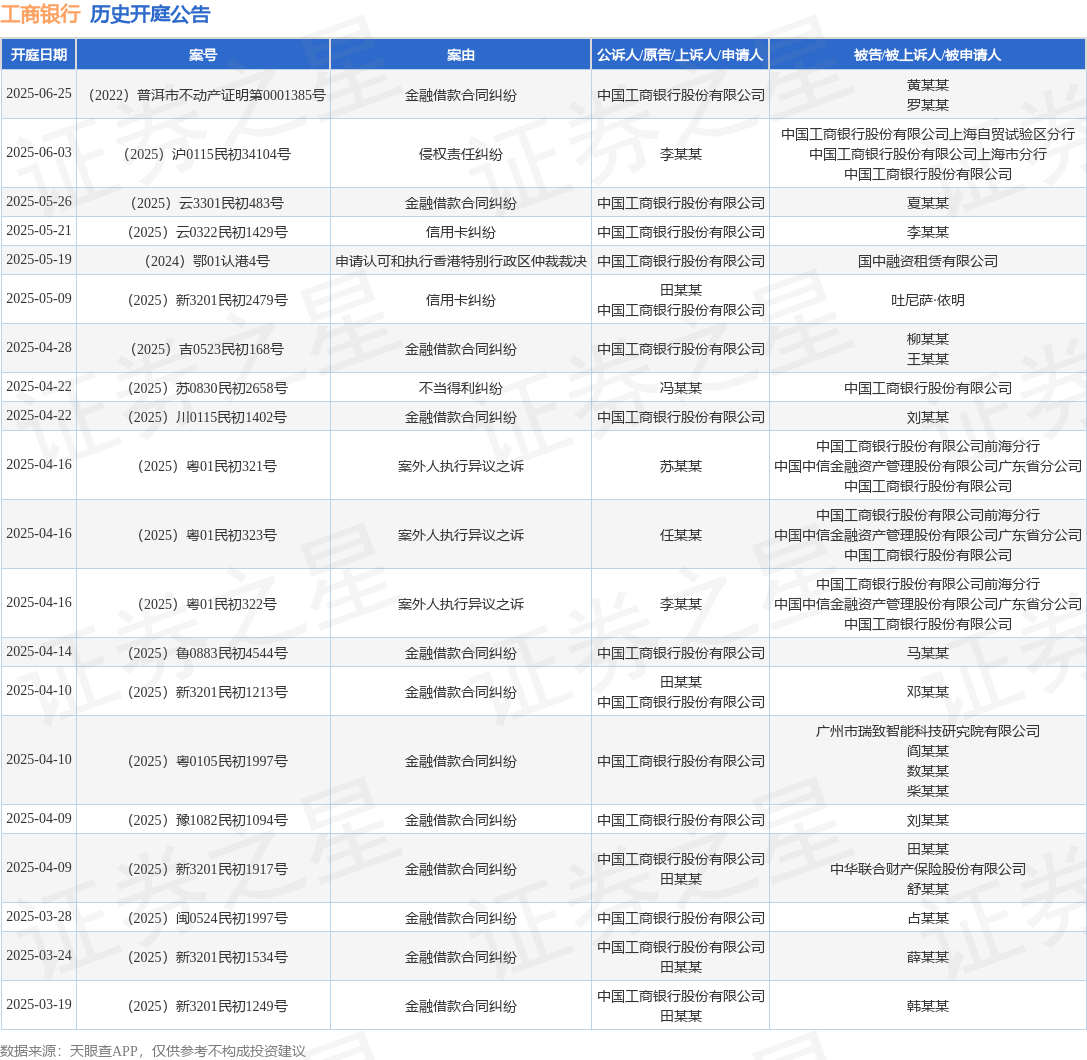
Task: Select case number (2025)新3201民初1213号
Action: click(207, 692)
